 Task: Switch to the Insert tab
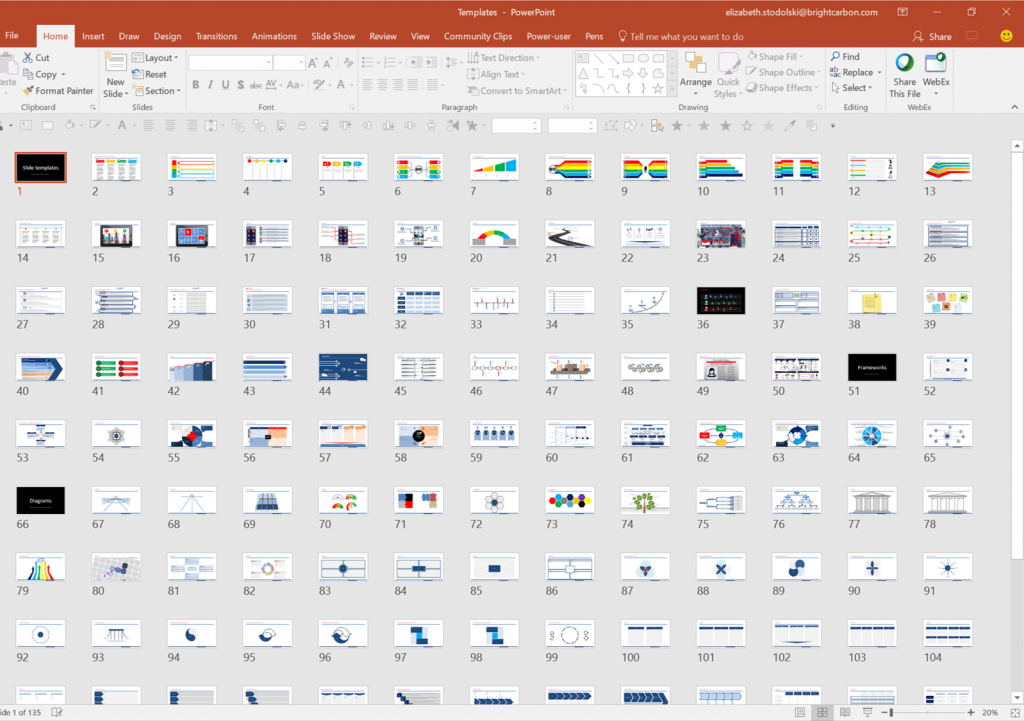point(93,37)
